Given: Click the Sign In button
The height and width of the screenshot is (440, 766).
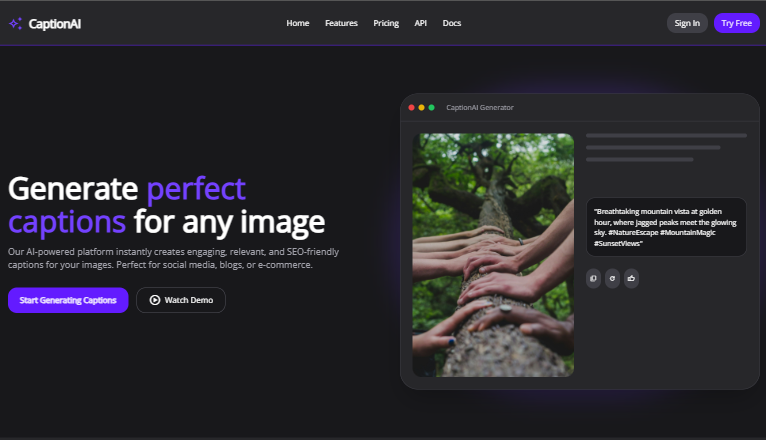Looking at the screenshot, I should pos(687,23).
